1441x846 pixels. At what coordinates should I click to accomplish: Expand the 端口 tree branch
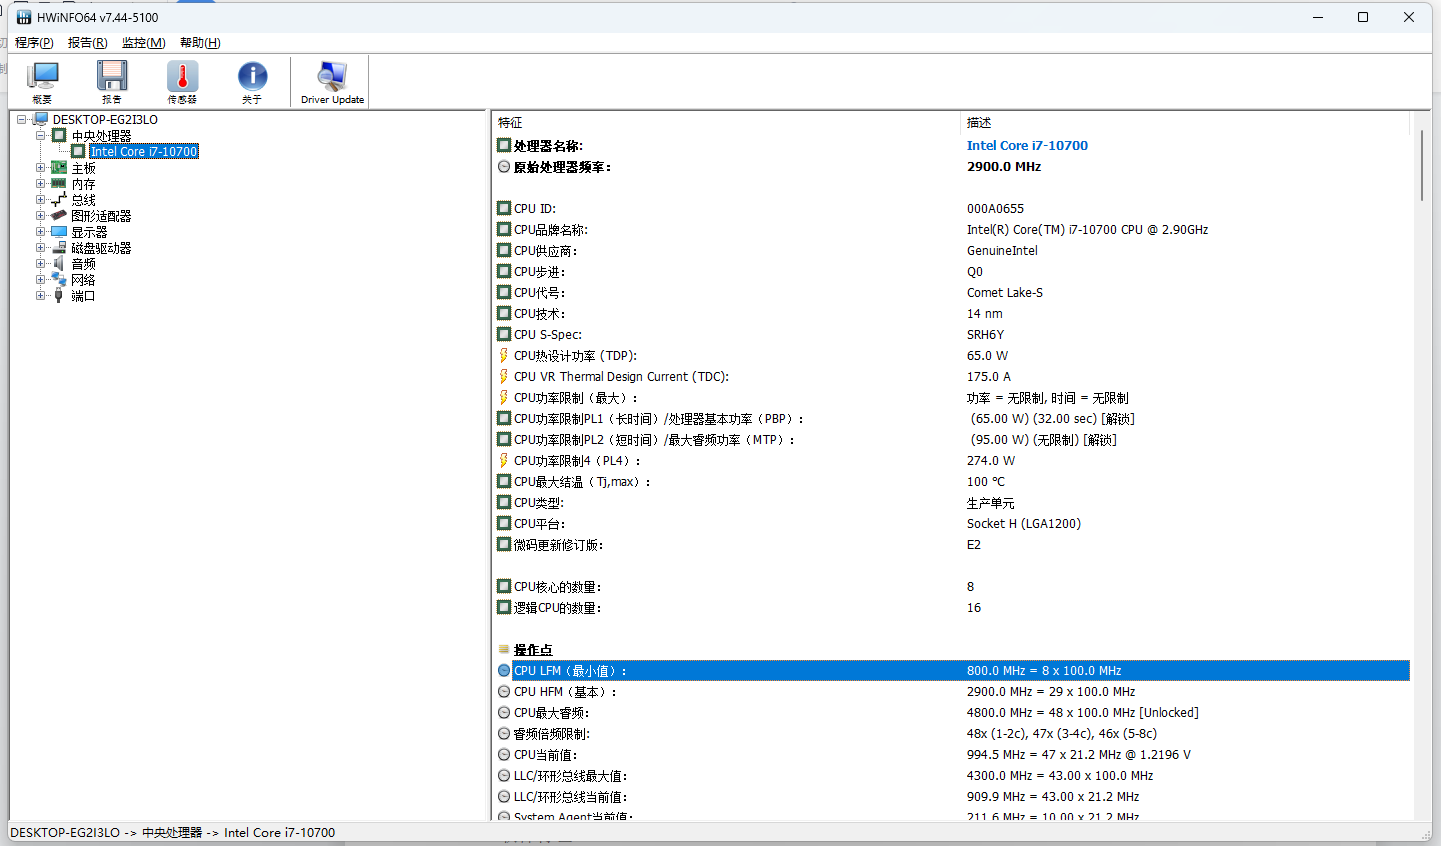pos(40,296)
